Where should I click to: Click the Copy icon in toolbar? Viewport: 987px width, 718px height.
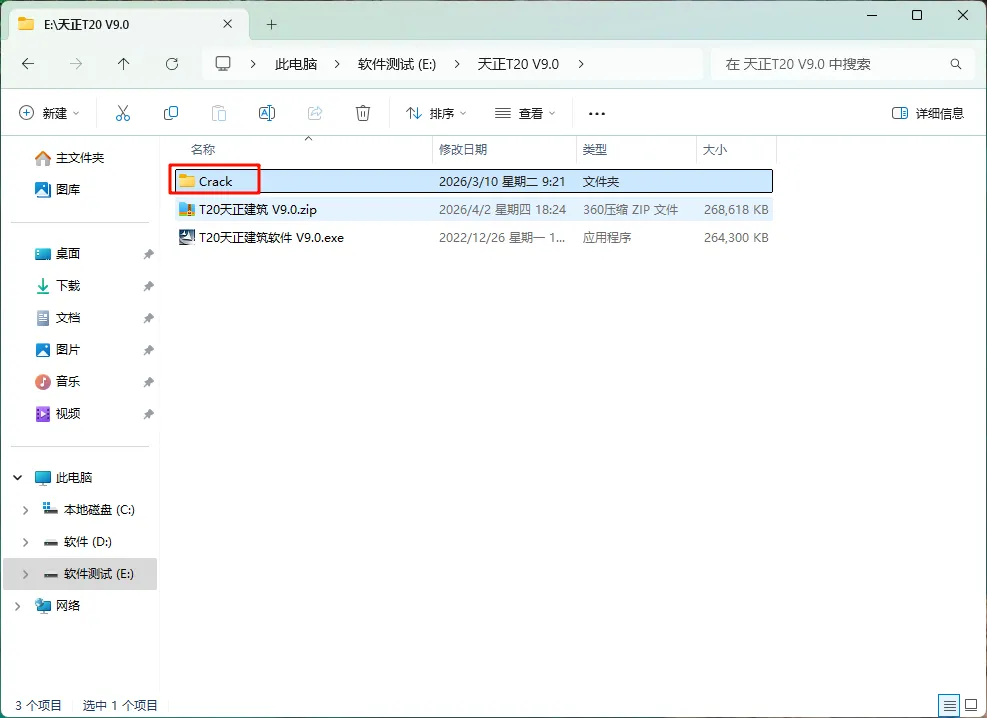point(171,113)
